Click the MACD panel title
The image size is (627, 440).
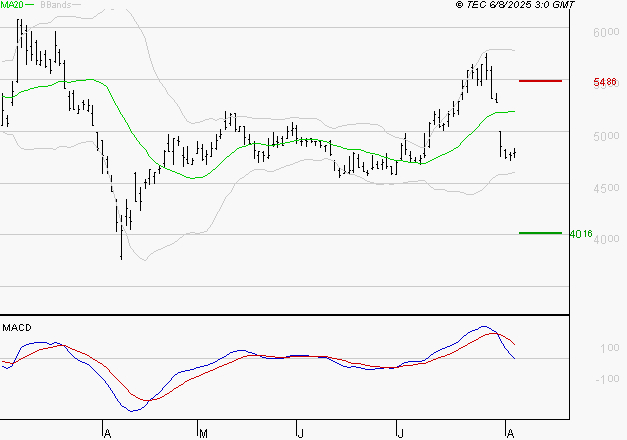tap(17, 328)
